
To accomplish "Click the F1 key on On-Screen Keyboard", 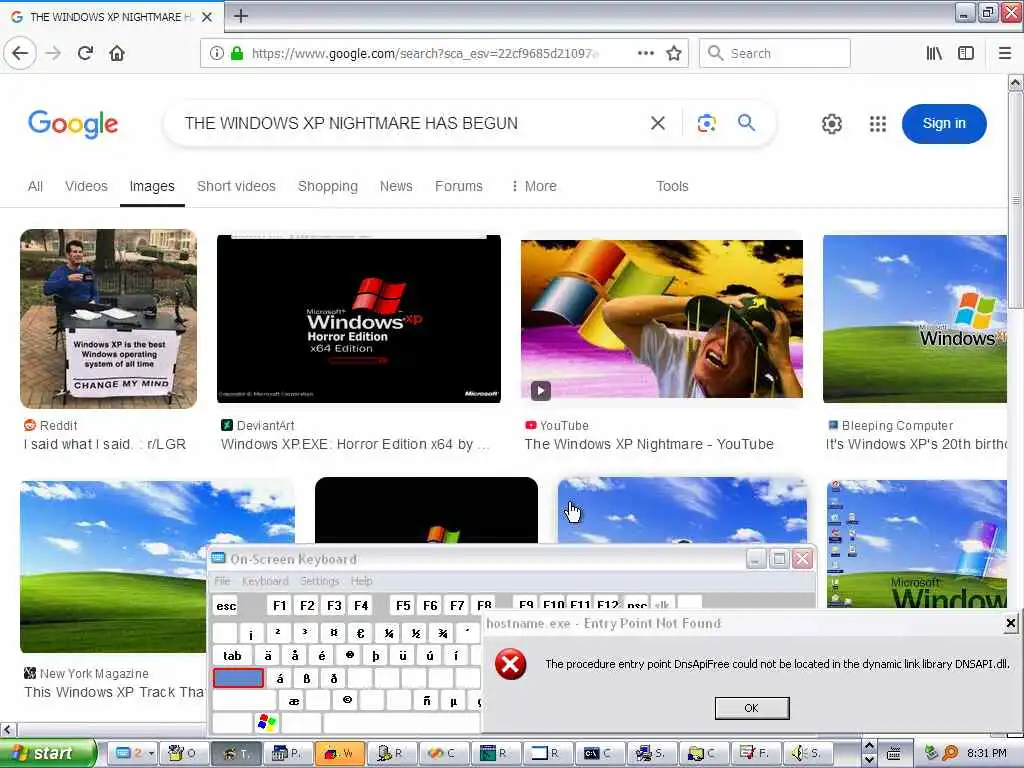I will [x=280, y=605].
